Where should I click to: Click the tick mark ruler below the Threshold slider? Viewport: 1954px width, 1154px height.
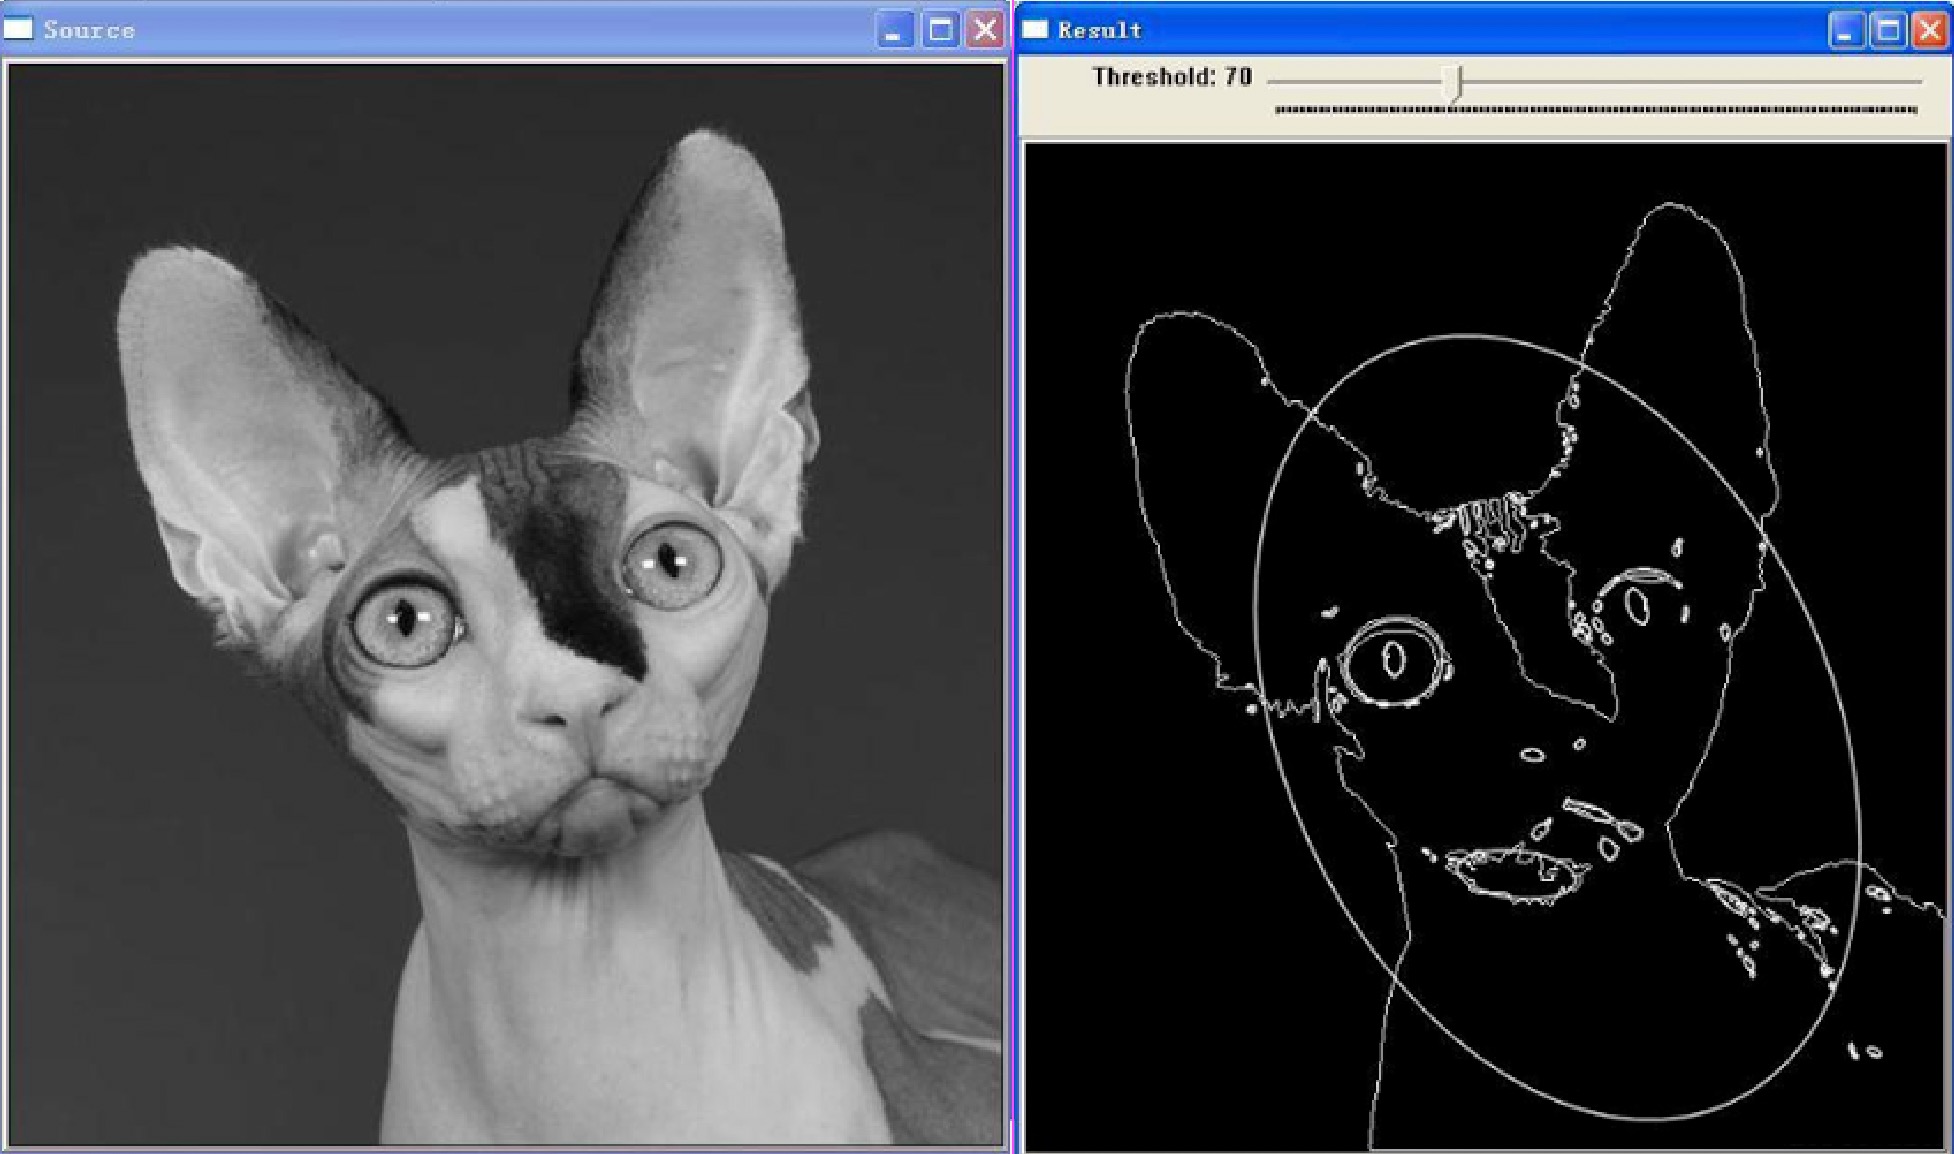click(x=1595, y=109)
